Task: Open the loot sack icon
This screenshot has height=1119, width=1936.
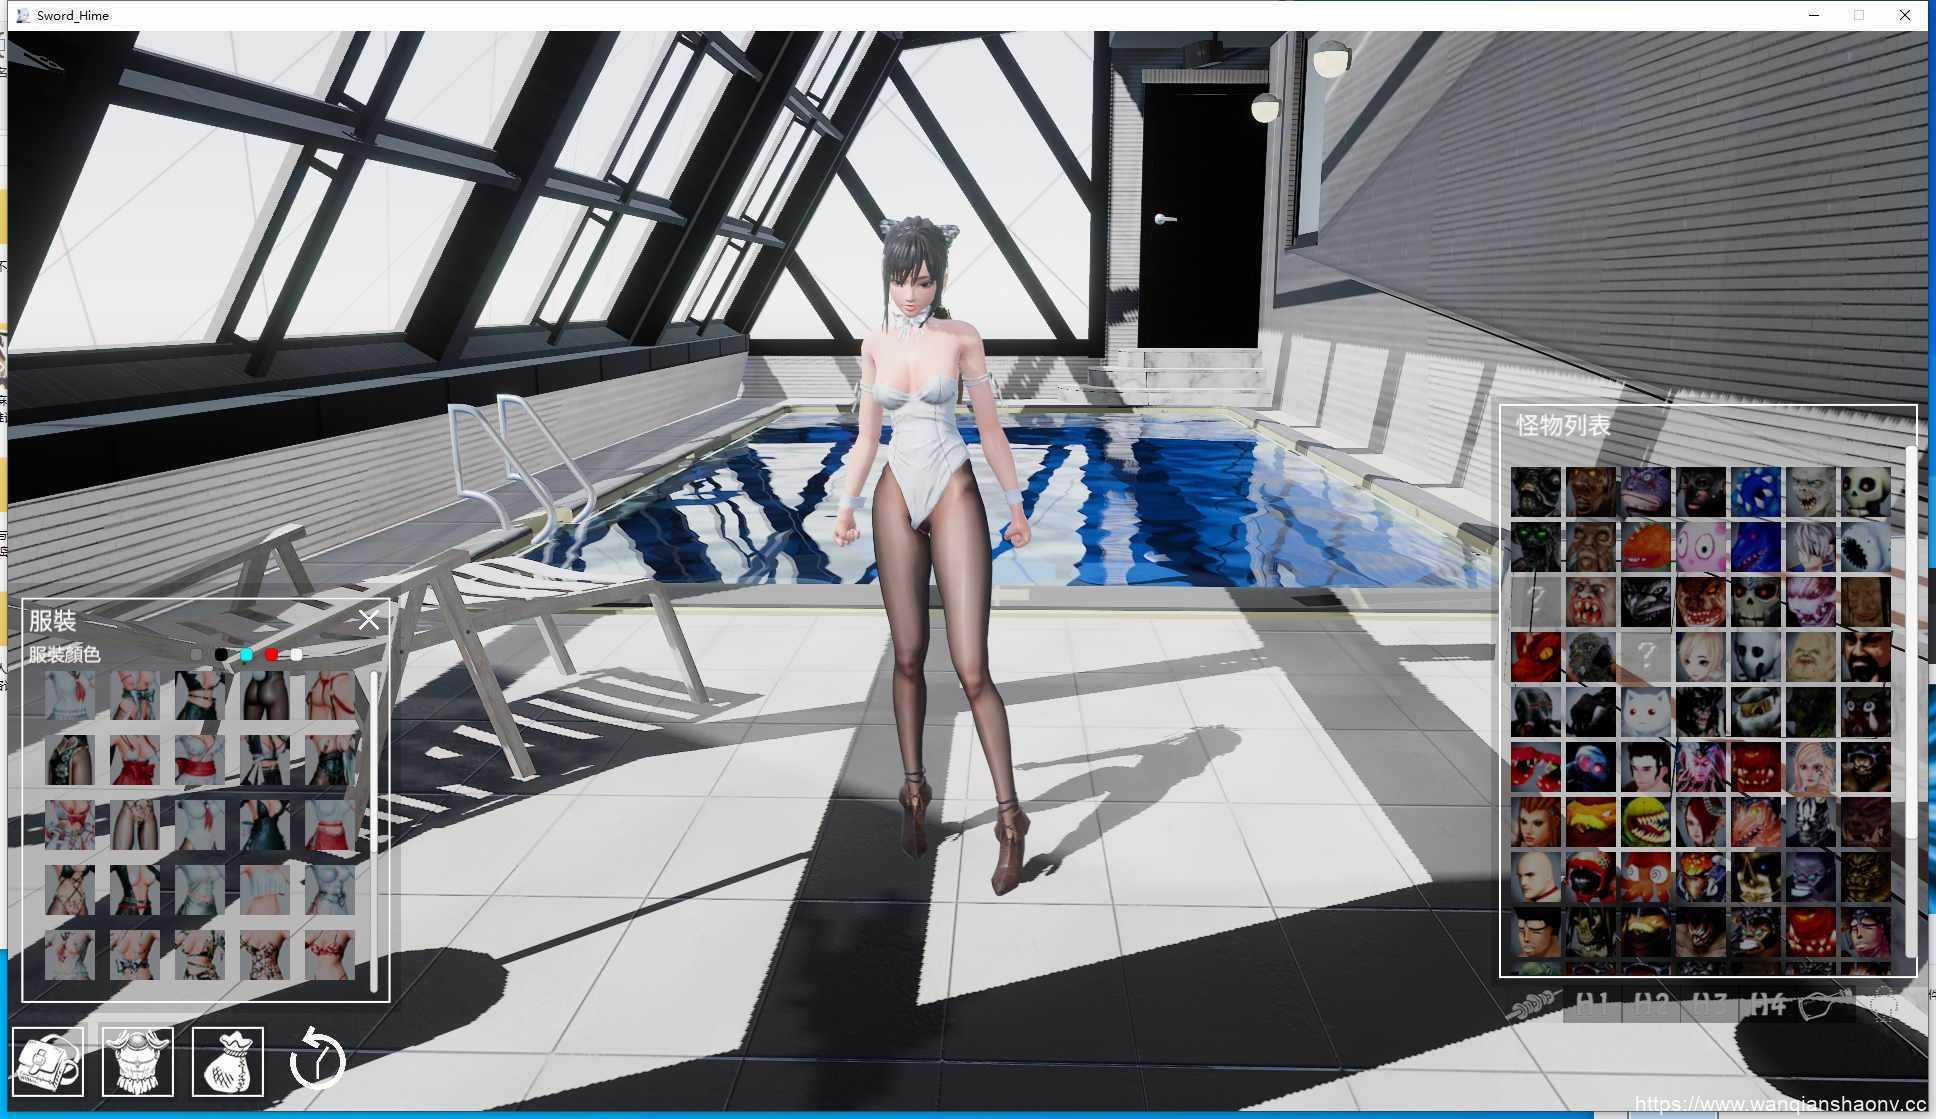Action: (227, 1061)
